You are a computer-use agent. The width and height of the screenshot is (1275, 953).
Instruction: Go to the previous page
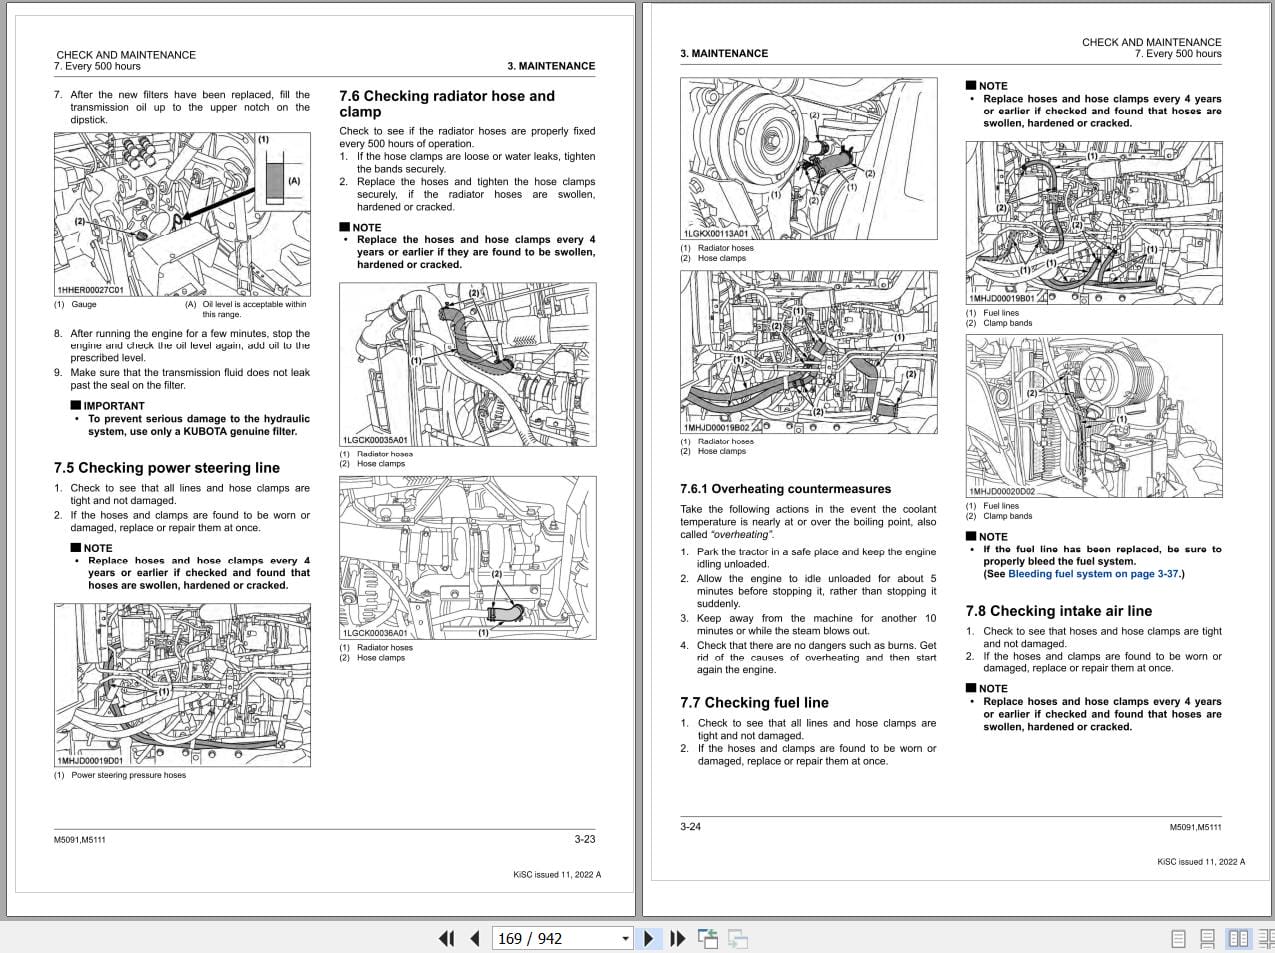[475, 938]
